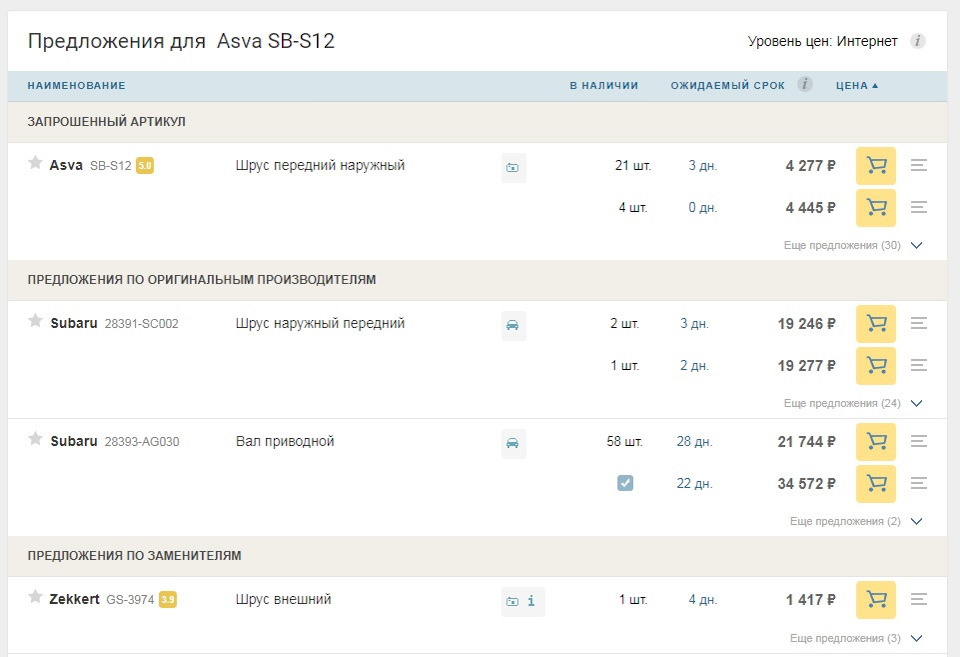Add Subaru 19 246 ₽ offer to cart
This screenshot has width=960, height=657.
click(876, 324)
